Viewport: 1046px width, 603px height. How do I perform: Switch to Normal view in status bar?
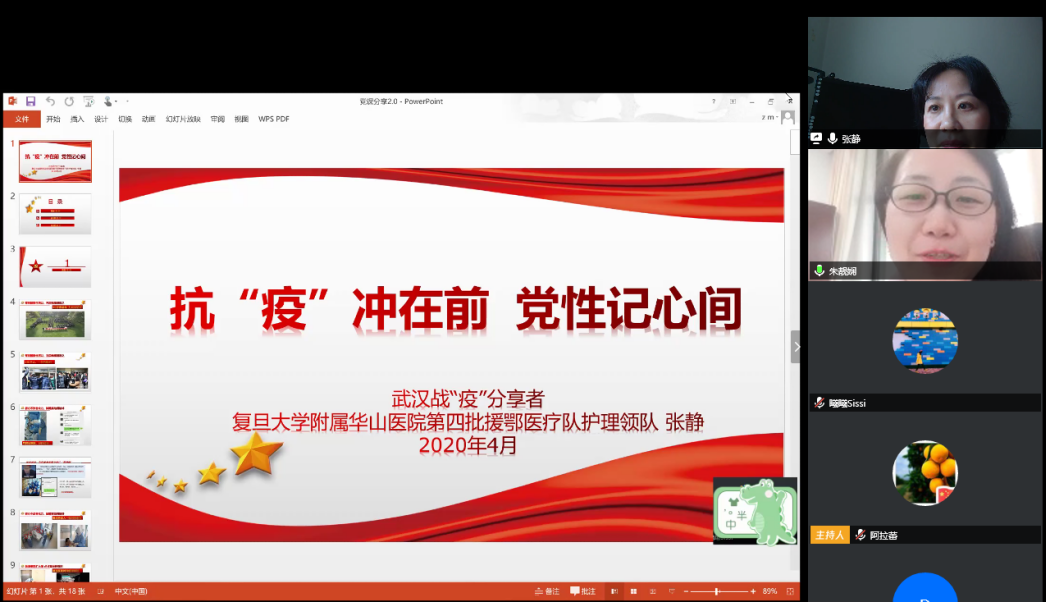point(614,592)
